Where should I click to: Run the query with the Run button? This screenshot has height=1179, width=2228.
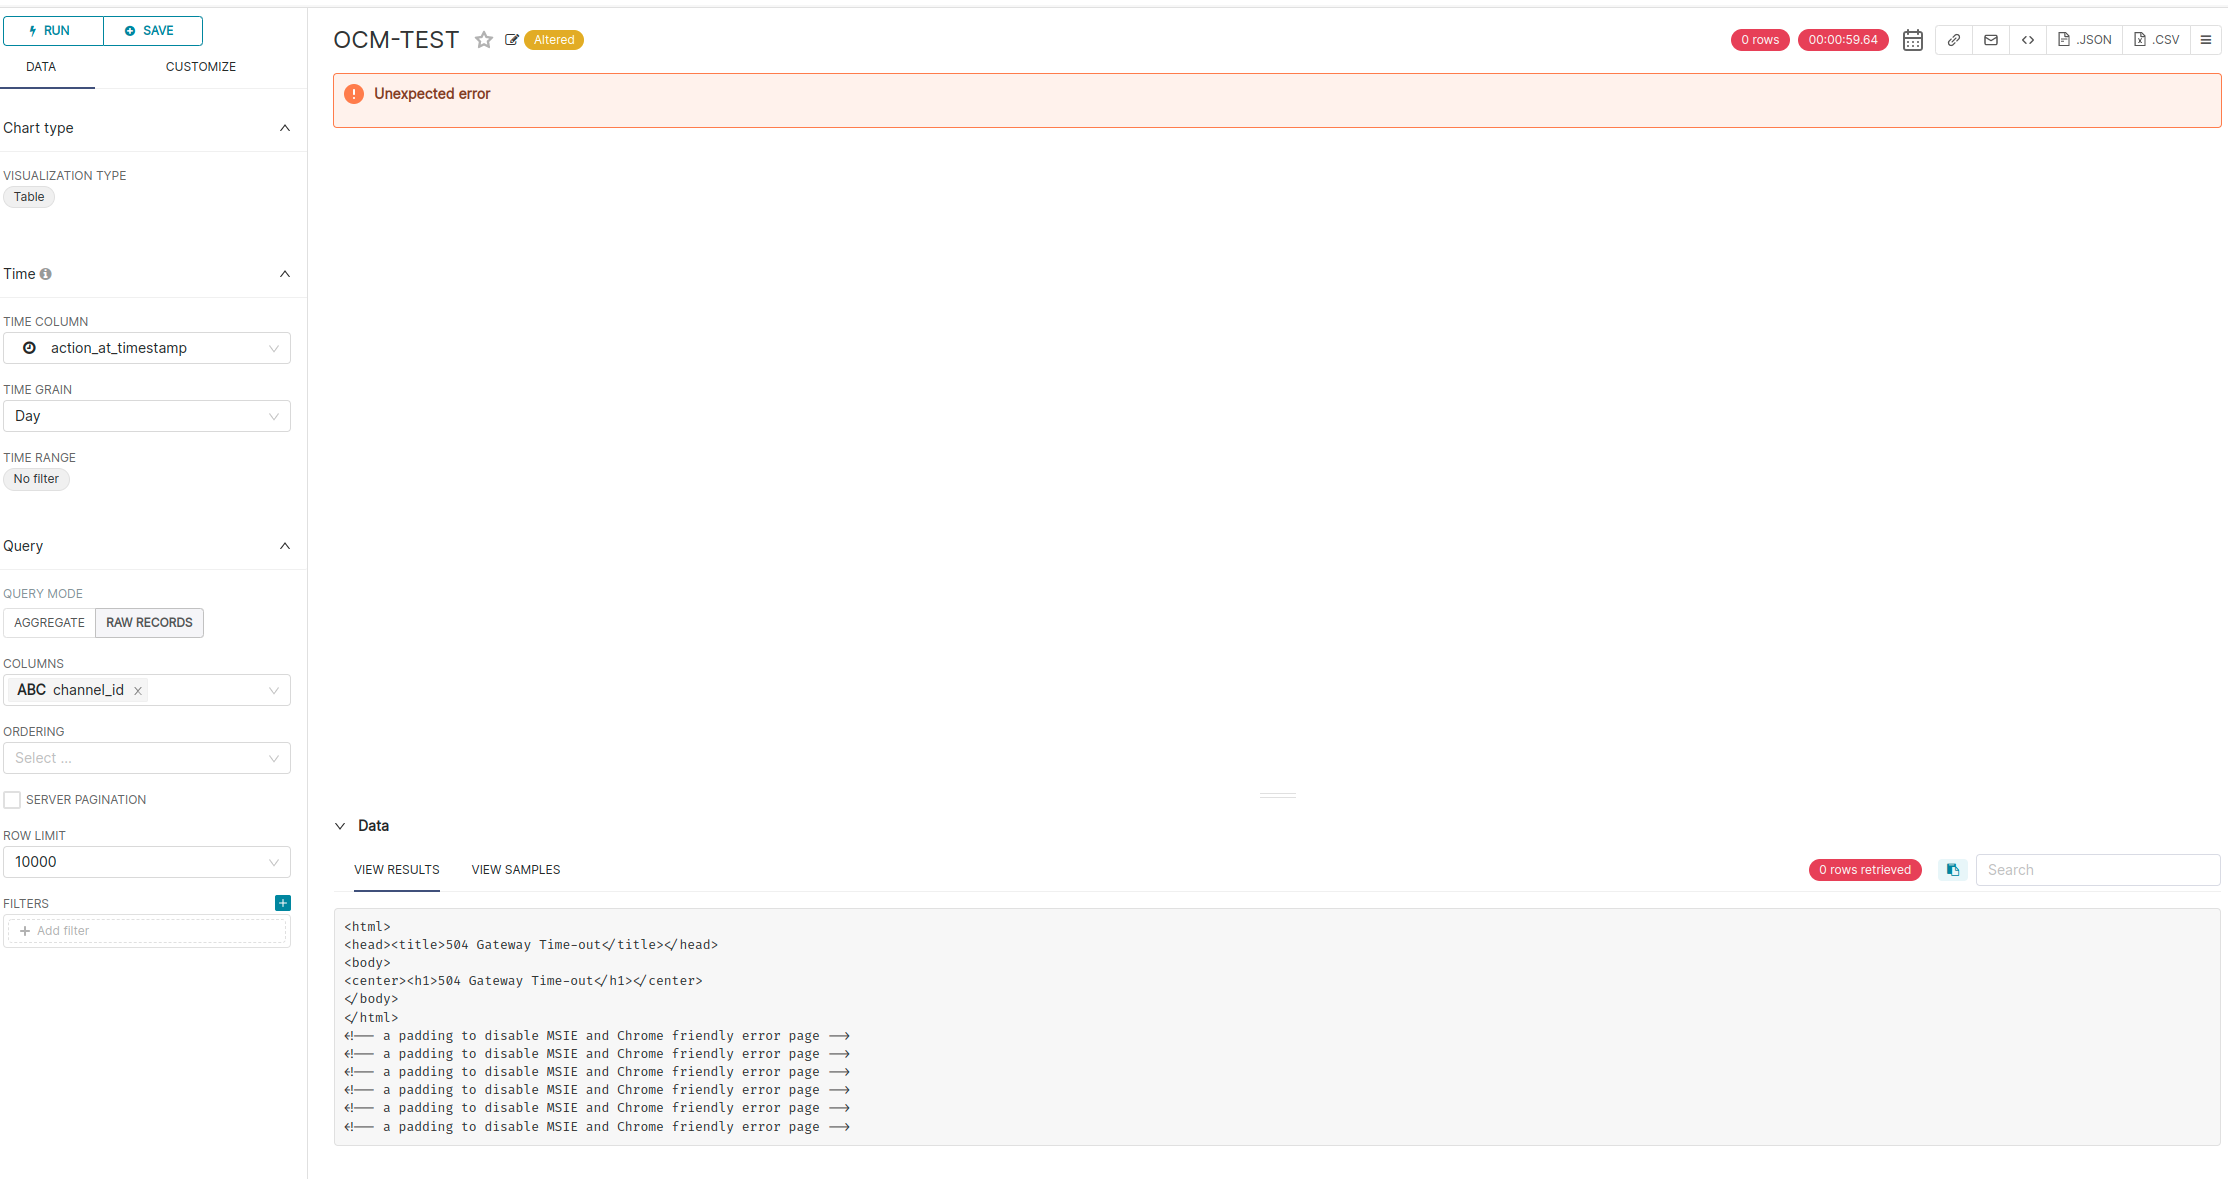(x=52, y=30)
